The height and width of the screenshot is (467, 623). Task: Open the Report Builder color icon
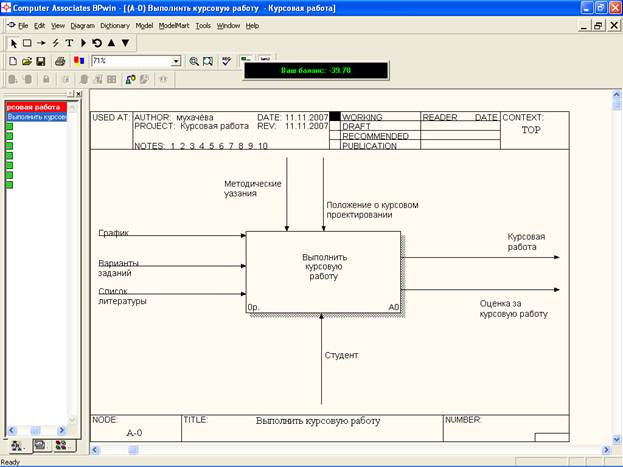click(x=79, y=61)
